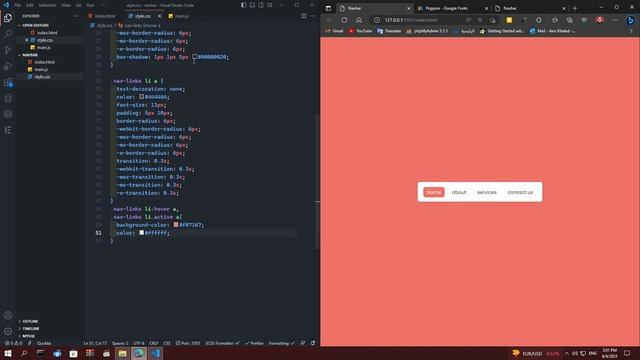The height and width of the screenshot is (360, 640).
Task: Switch to the index.html editor tab
Action: [102, 16]
